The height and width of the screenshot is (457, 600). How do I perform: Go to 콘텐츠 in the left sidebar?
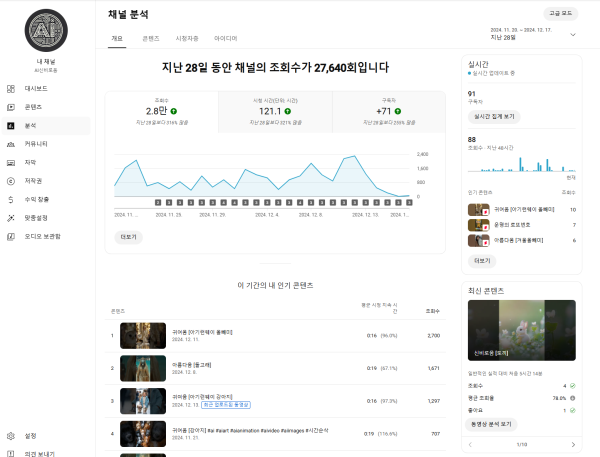[x=33, y=107]
